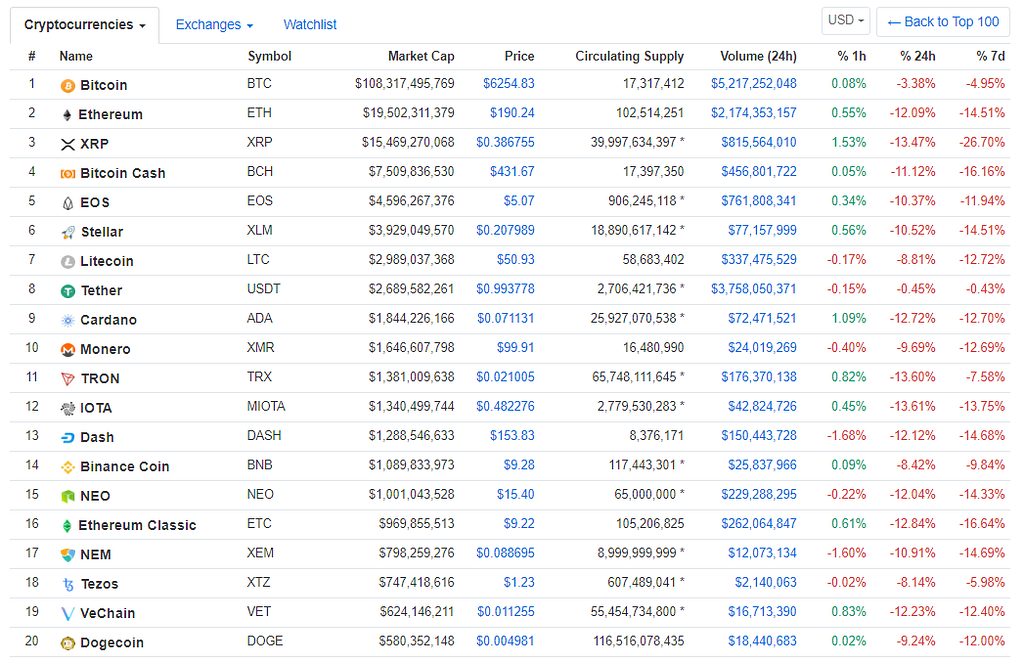This screenshot has width=1024, height=660.
Task: Click the TRON red triangle icon
Action: click(67, 379)
